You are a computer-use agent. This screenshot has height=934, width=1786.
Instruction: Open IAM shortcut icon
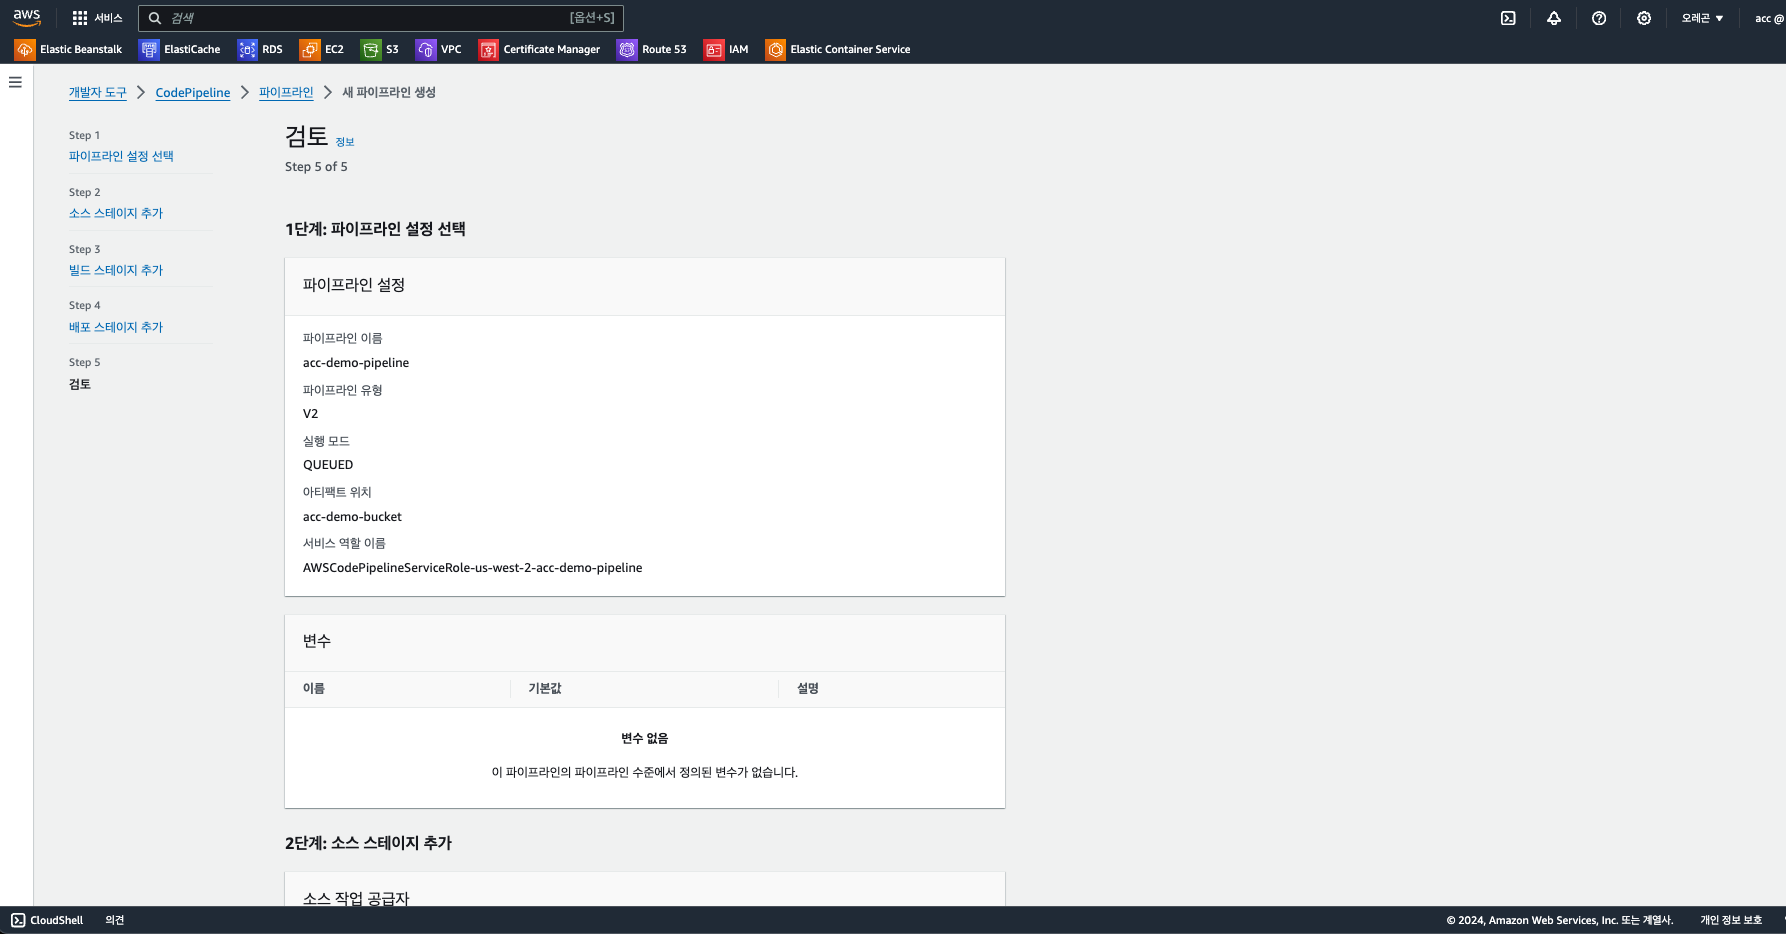point(714,49)
